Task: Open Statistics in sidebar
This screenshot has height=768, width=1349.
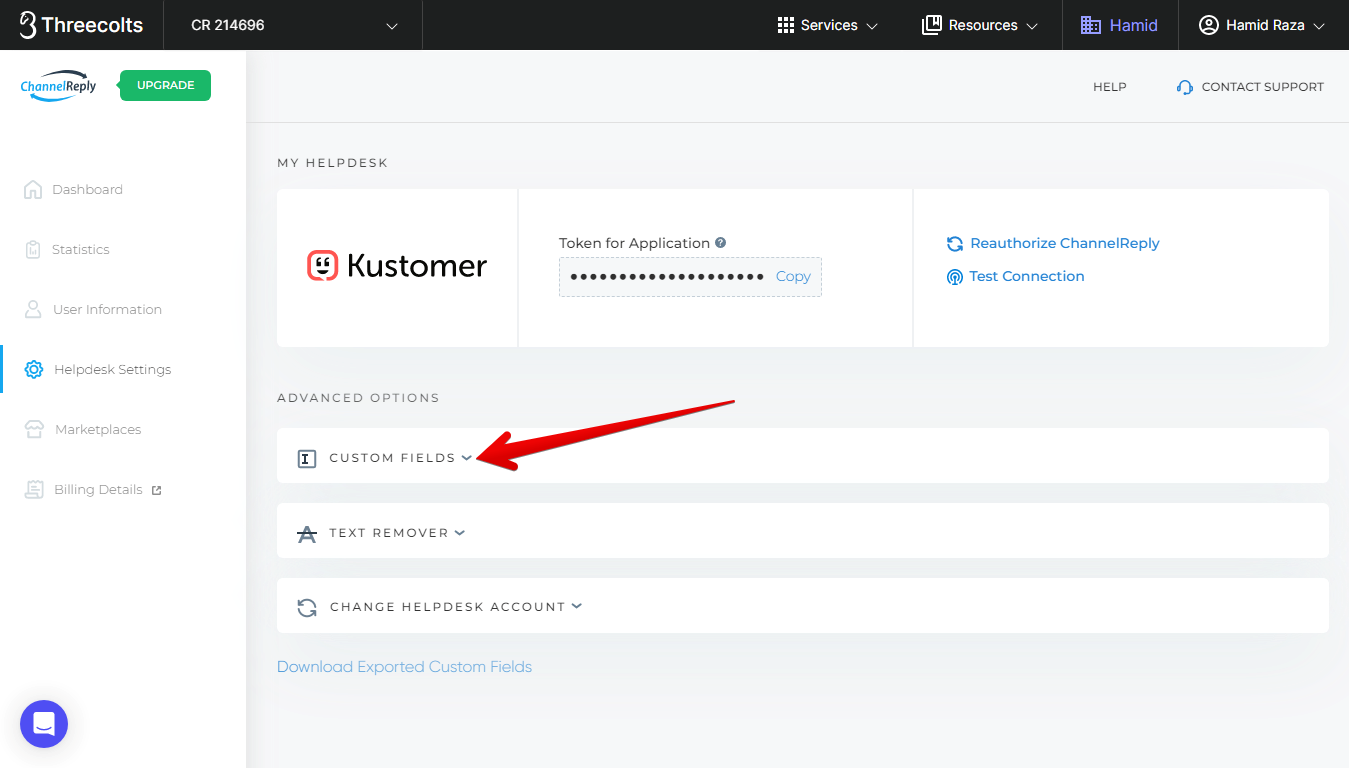Action: point(80,249)
